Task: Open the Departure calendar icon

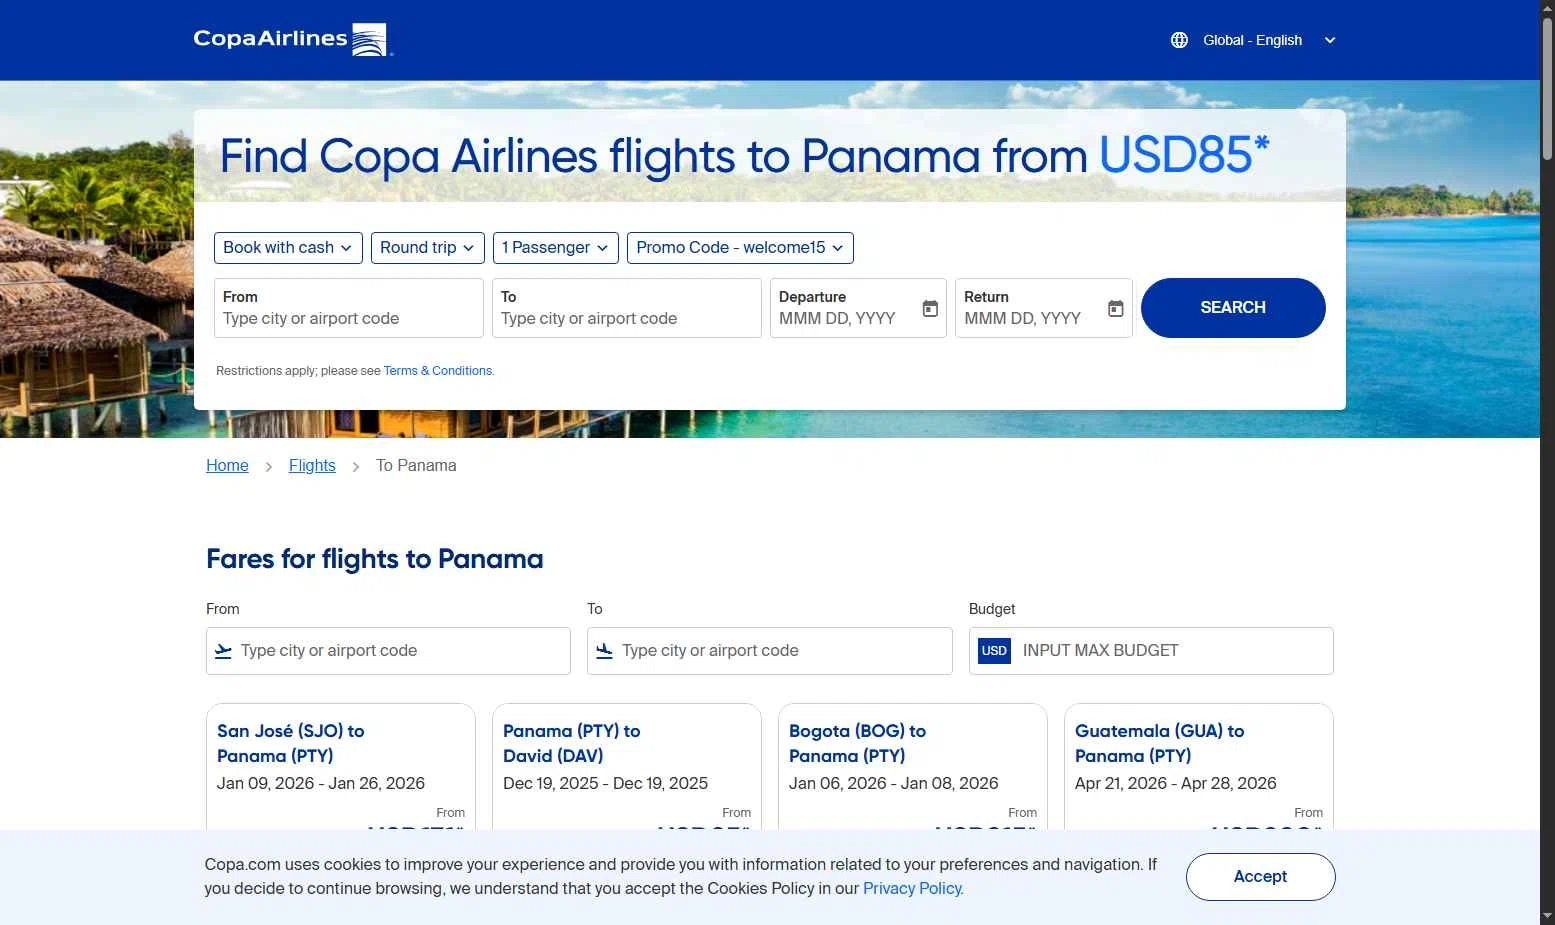Action: click(x=930, y=309)
